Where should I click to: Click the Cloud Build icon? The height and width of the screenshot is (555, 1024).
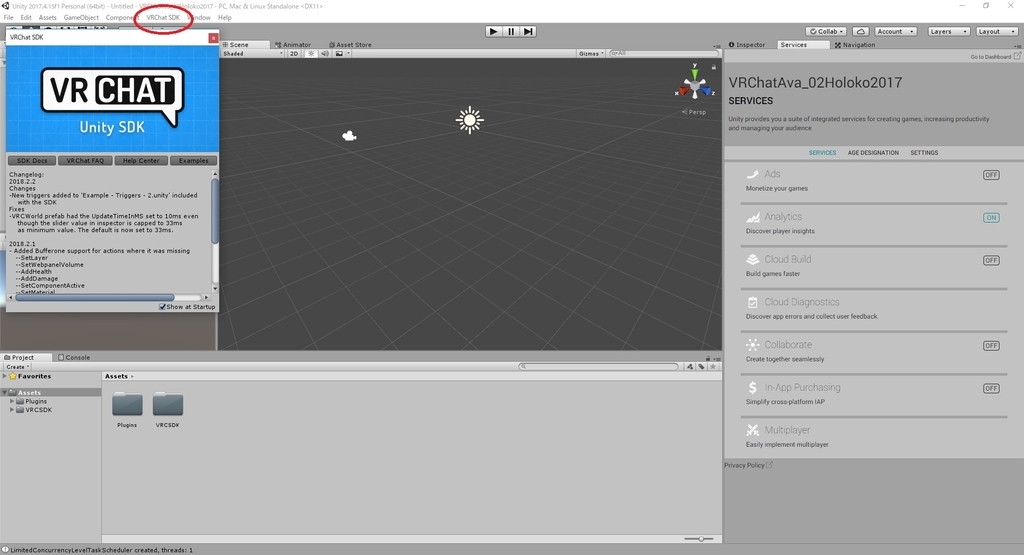(752, 259)
